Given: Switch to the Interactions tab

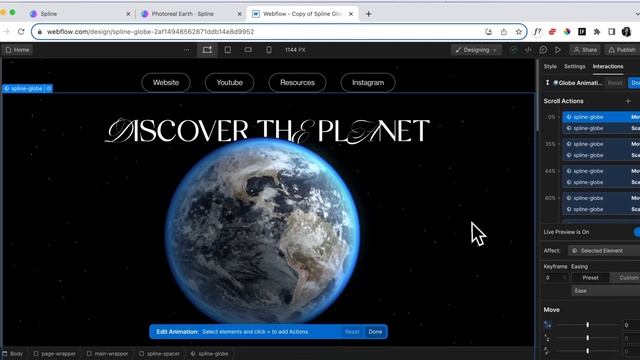Looking at the screenshot, I should 608,66.
